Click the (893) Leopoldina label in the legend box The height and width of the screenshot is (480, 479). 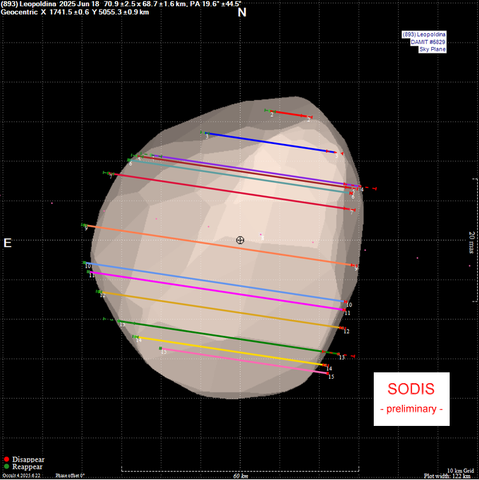pos(424,35)
